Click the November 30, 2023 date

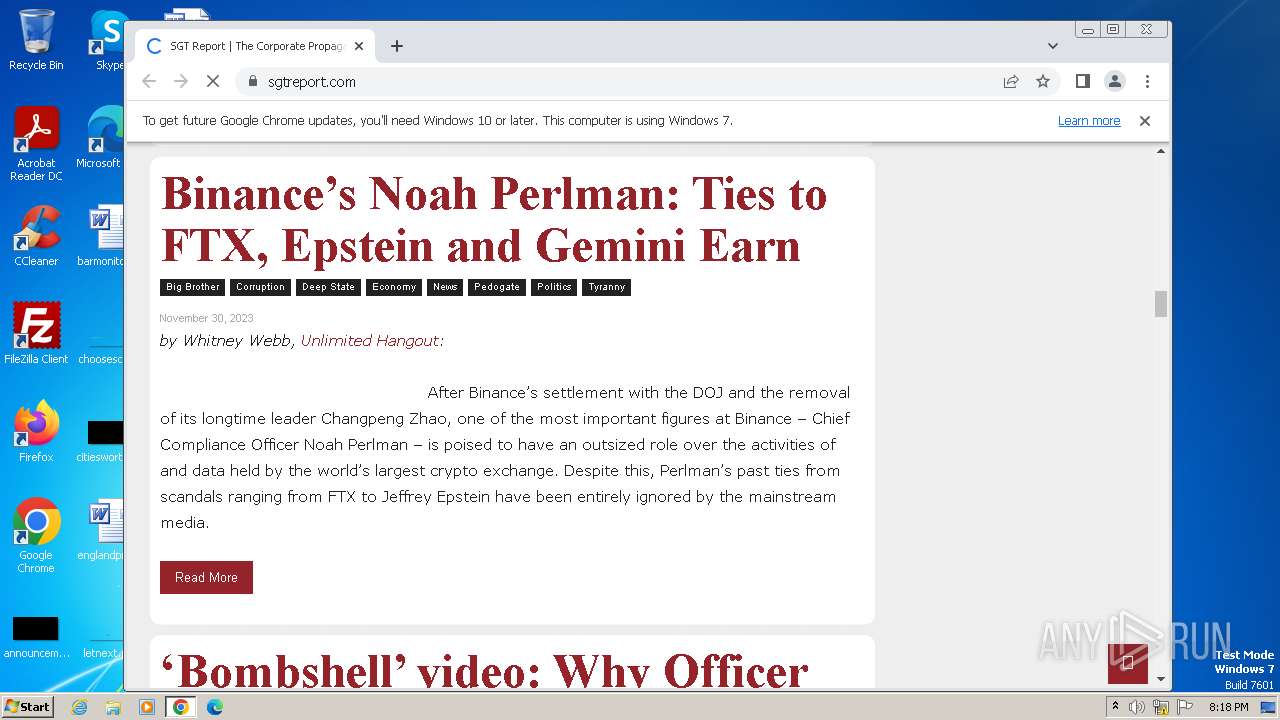206,319
